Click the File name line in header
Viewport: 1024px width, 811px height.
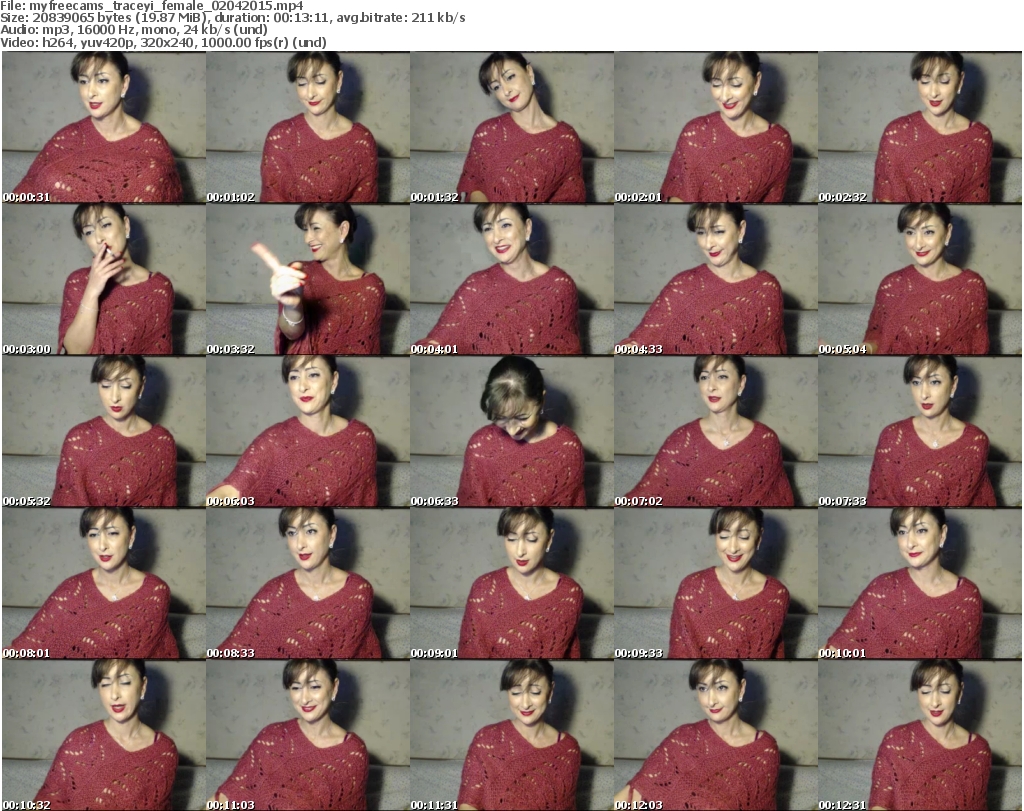tap(152, 6)
